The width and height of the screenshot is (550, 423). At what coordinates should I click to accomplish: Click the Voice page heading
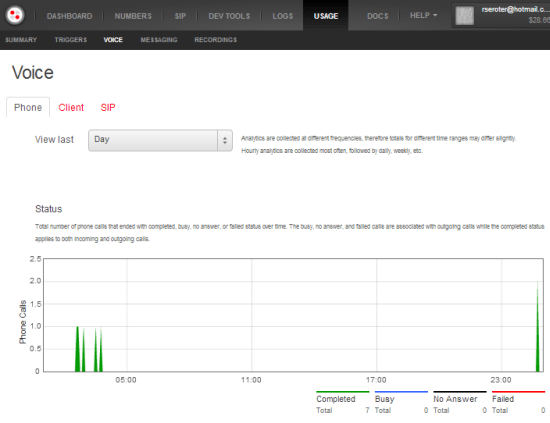pyautogui.click(x=33, y=73)
